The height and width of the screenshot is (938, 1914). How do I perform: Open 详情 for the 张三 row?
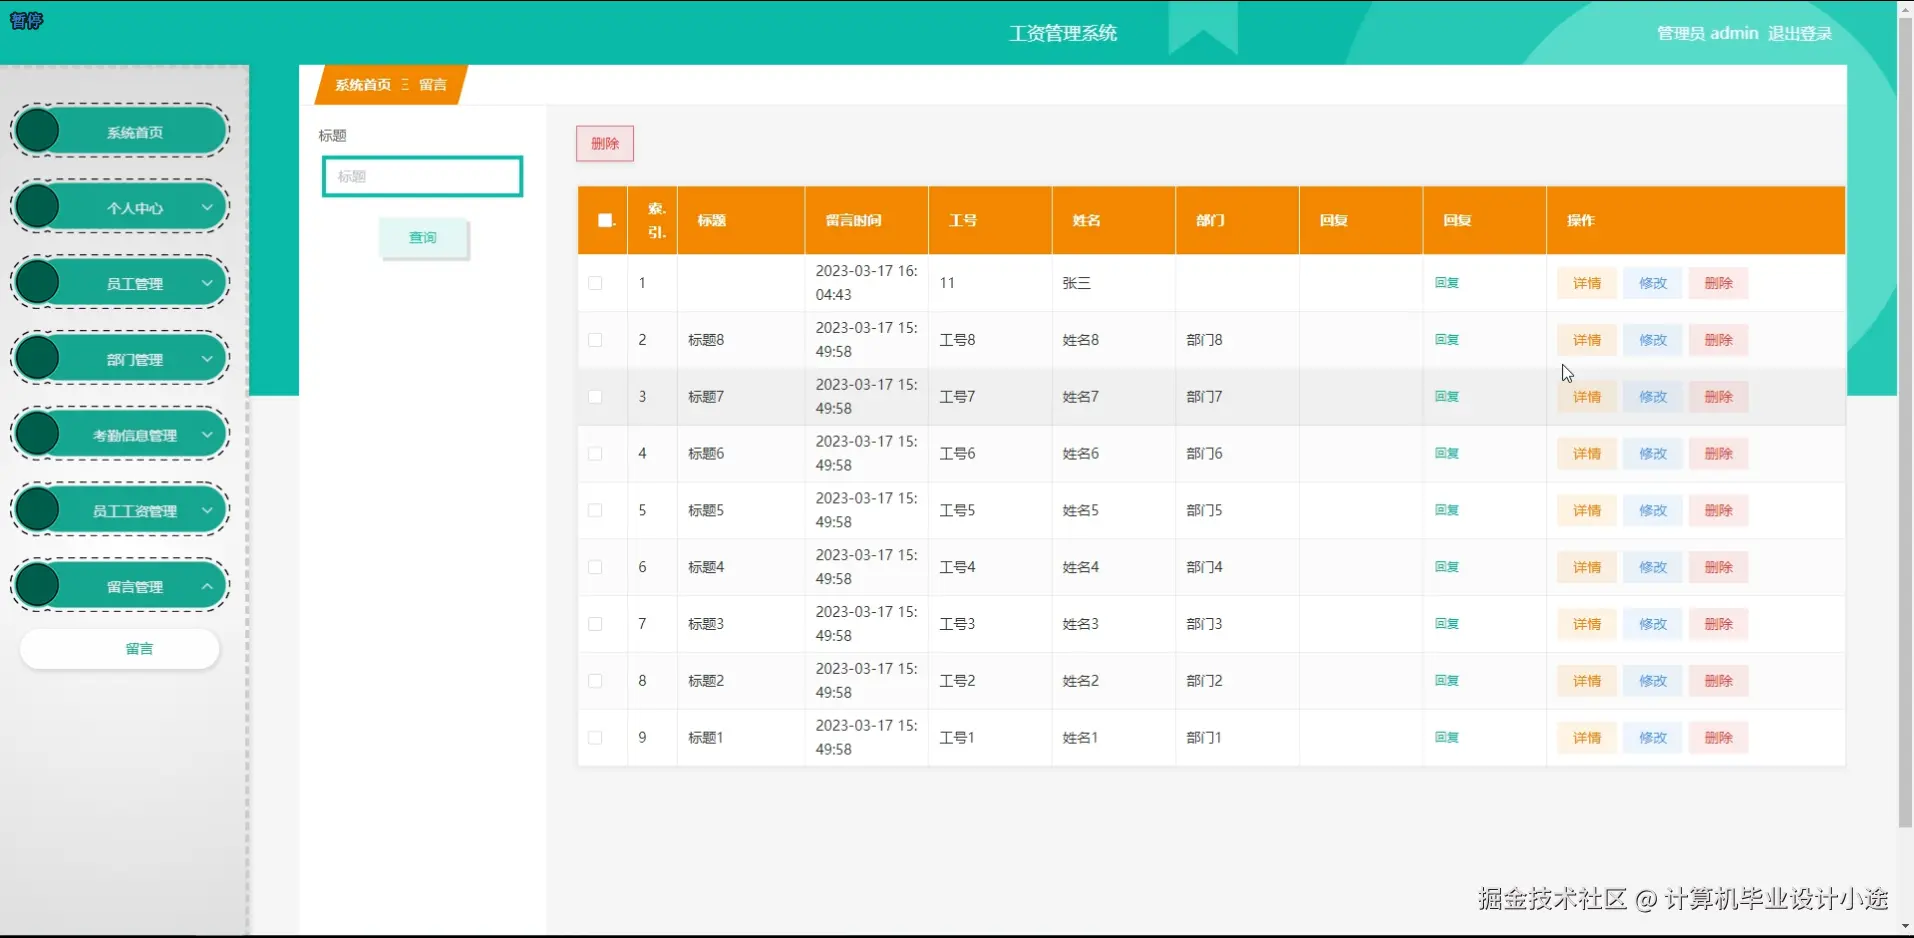[1587, 284]
